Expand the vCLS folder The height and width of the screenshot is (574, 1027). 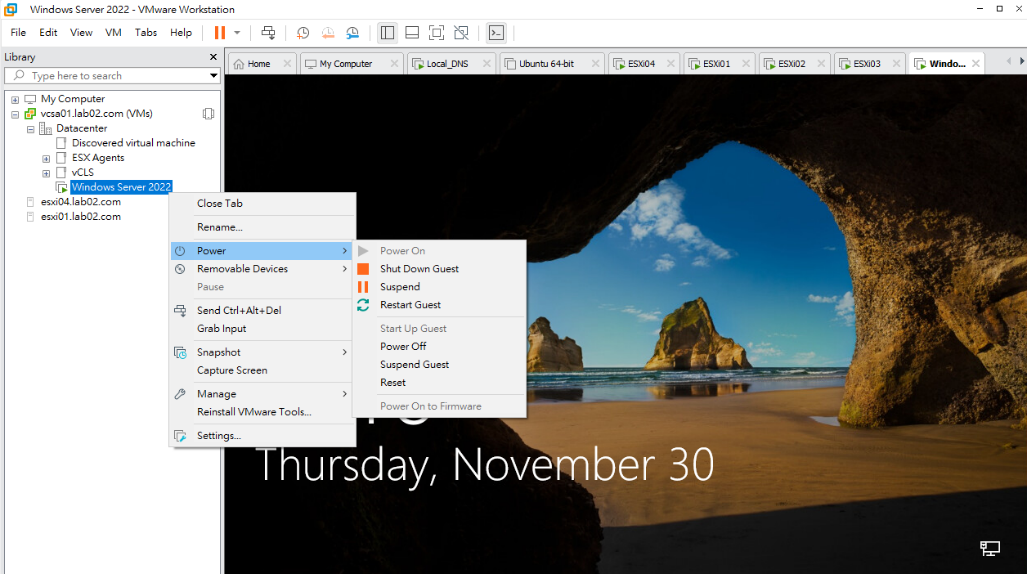point(46,174)
